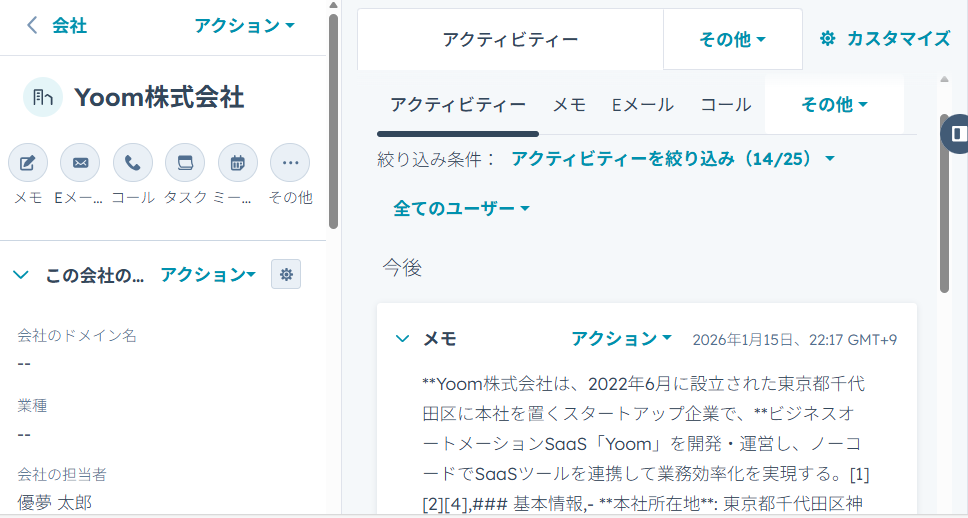Click the カスタマイズ gear icon
Image resolution: width=968 pixels, height=518 pixels.
click(x=827, y=39)
